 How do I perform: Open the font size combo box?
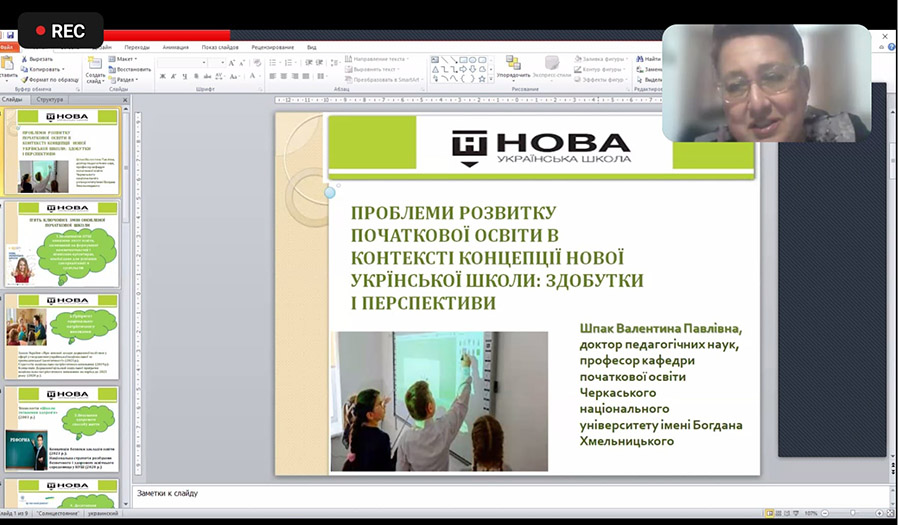click(x=216, y=63)
